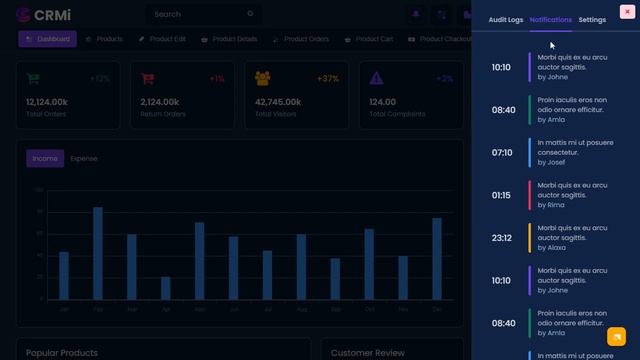The height and width of the screenshot is (360, 640).
Task: Open the Product Details menu item
Action: 229,39
